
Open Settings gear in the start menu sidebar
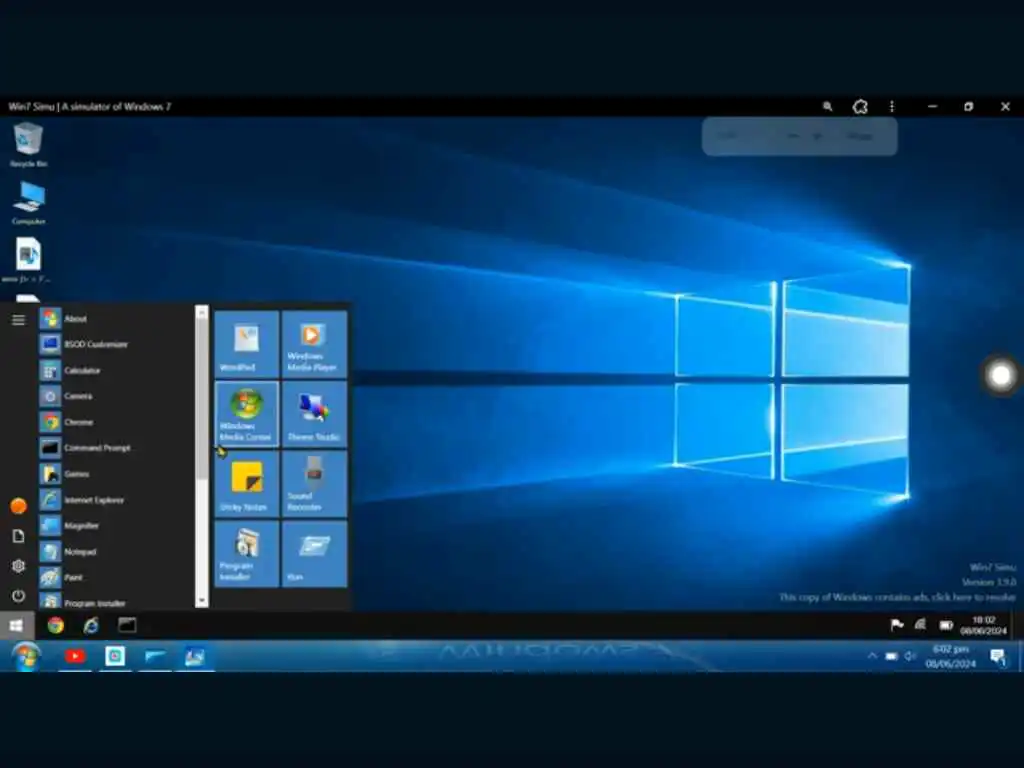18,566
